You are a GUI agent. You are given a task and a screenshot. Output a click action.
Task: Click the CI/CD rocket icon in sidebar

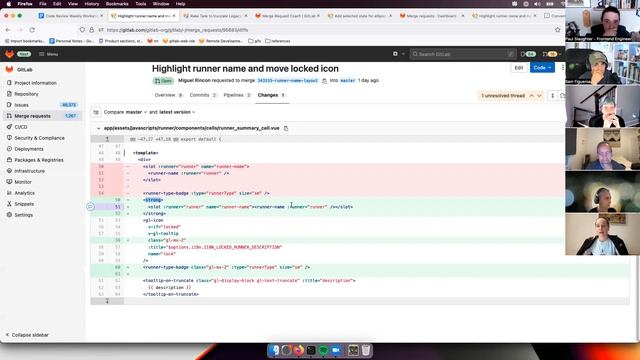click(x=9, y=127)
